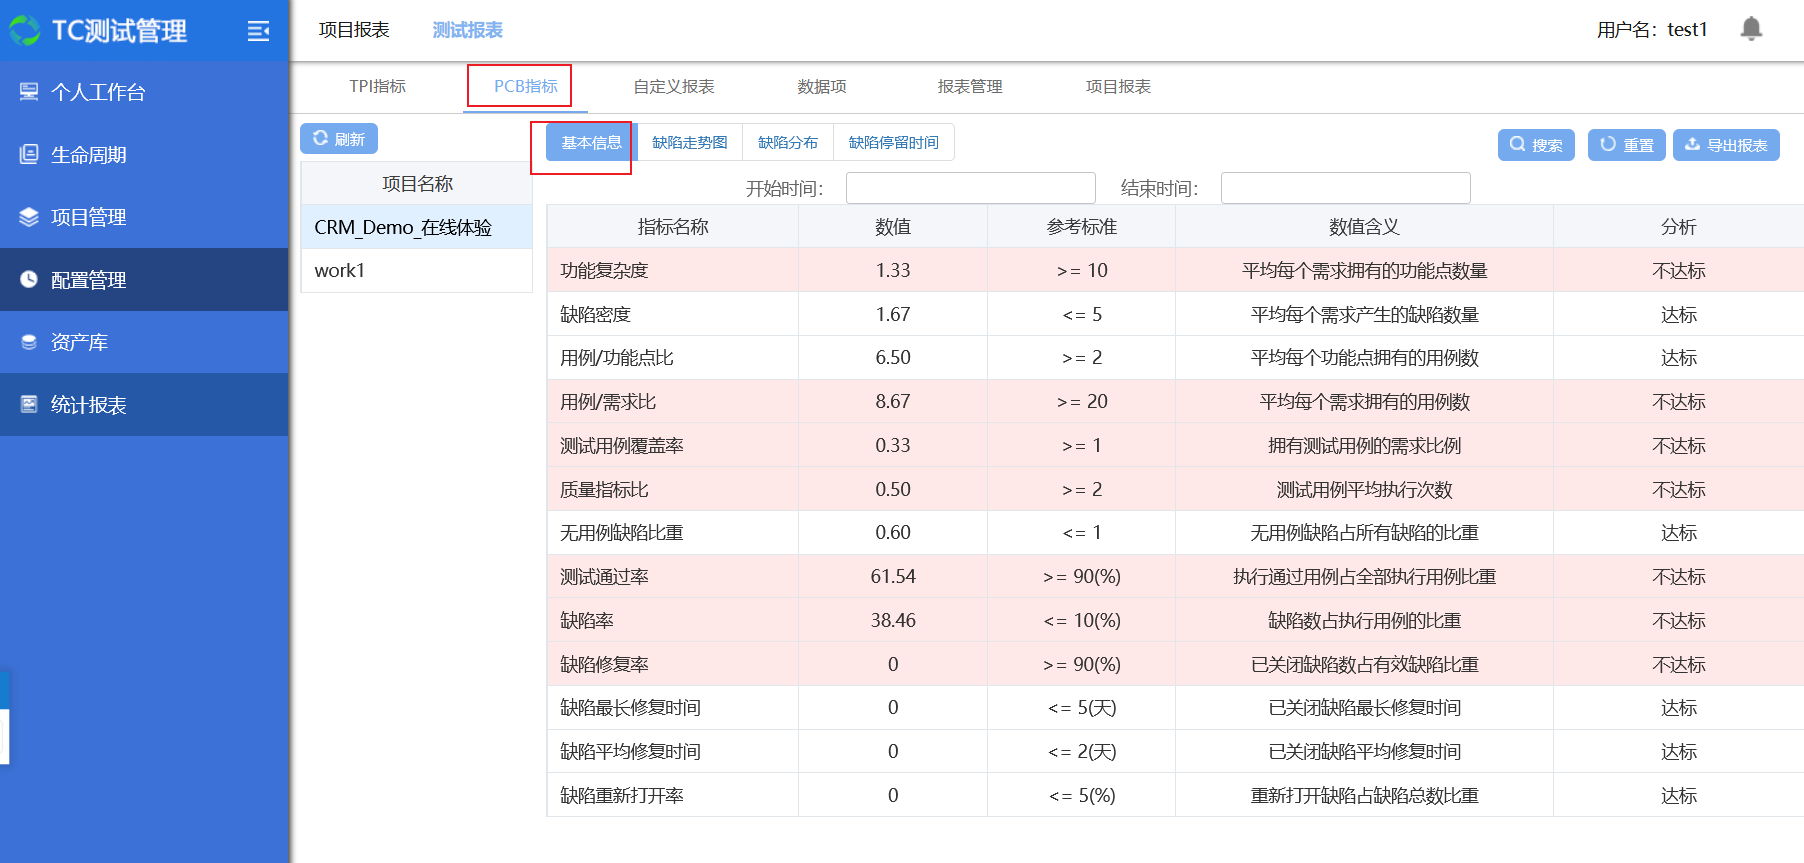Collapse sidebar with the hamburger menu icon
The image size is (1804, 863).
point(258,31)
